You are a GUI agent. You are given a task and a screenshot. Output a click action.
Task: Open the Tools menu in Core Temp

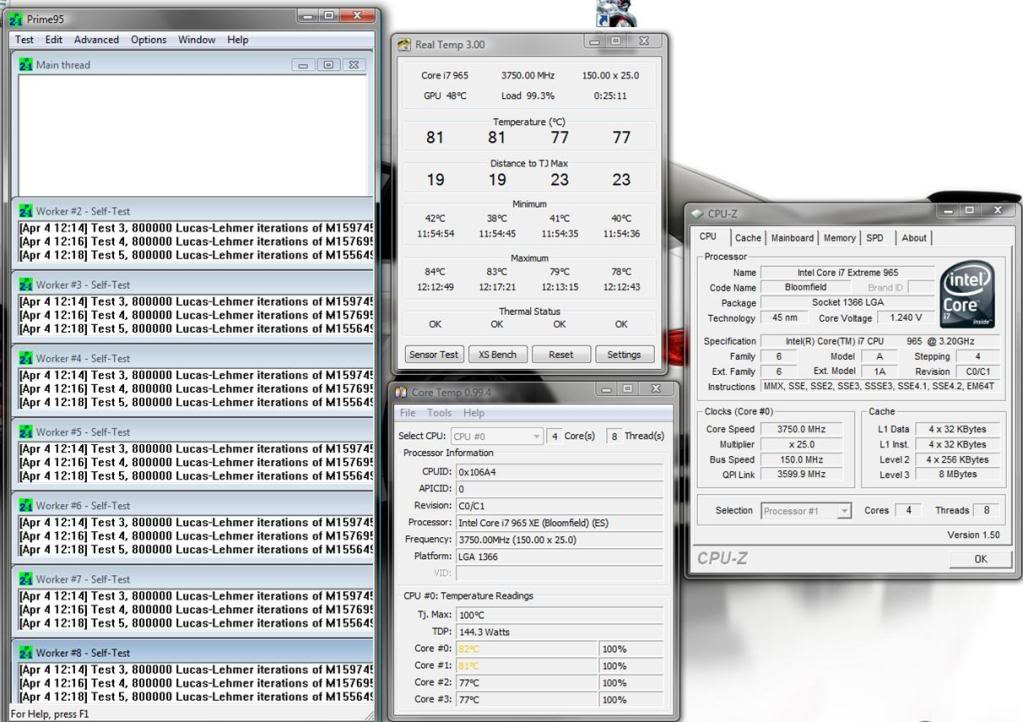[x=439, y=413]
